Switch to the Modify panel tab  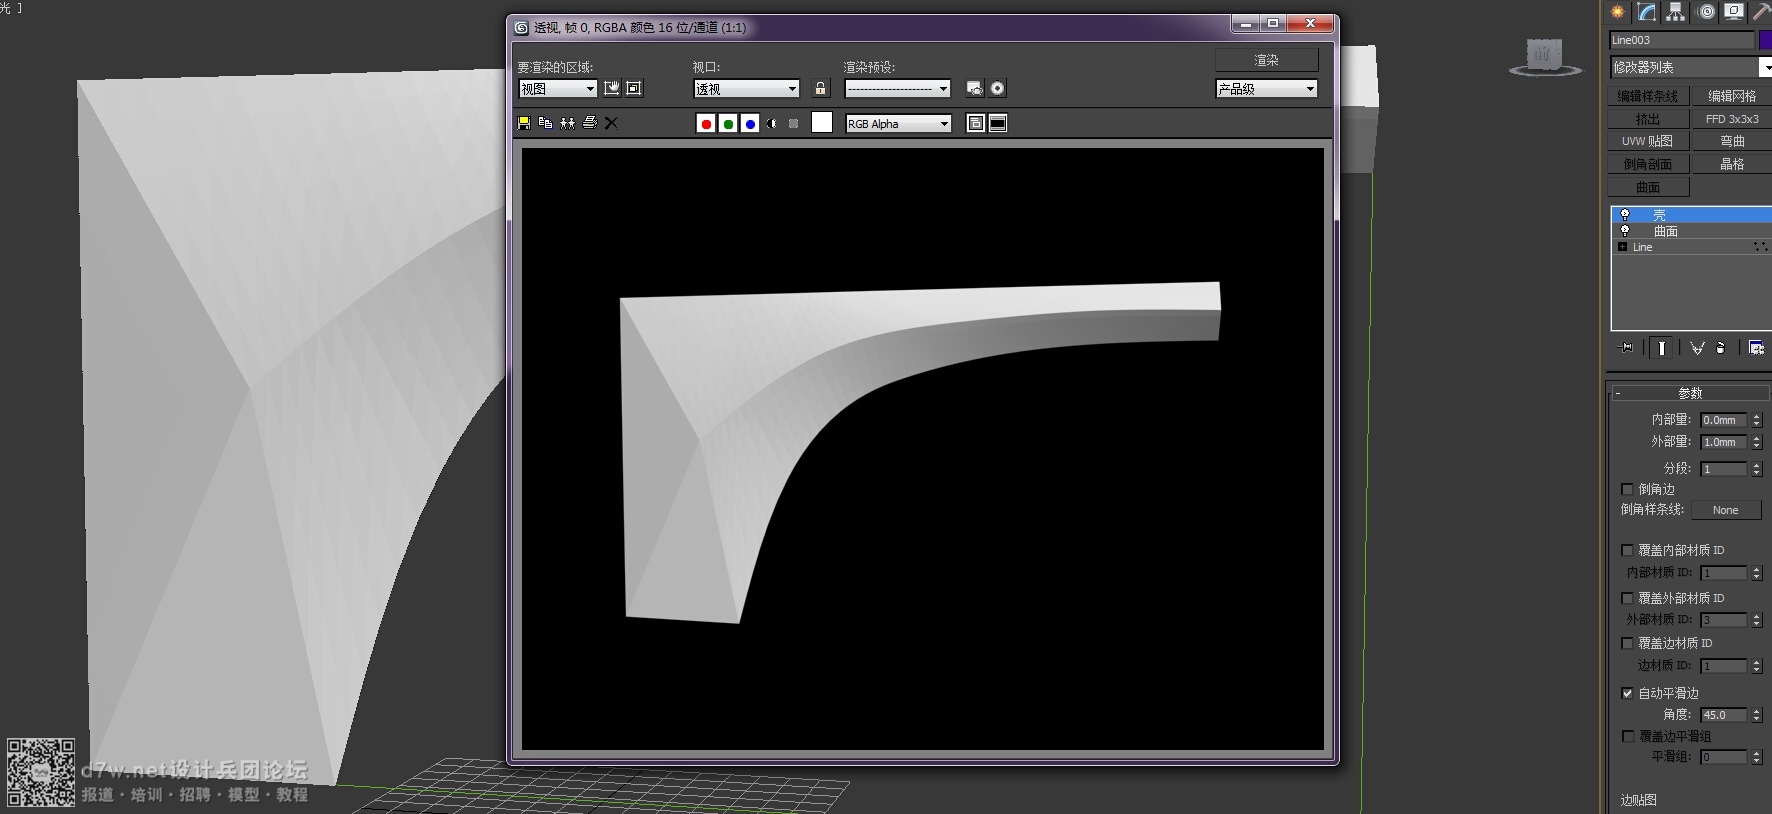pos(1647,12)
